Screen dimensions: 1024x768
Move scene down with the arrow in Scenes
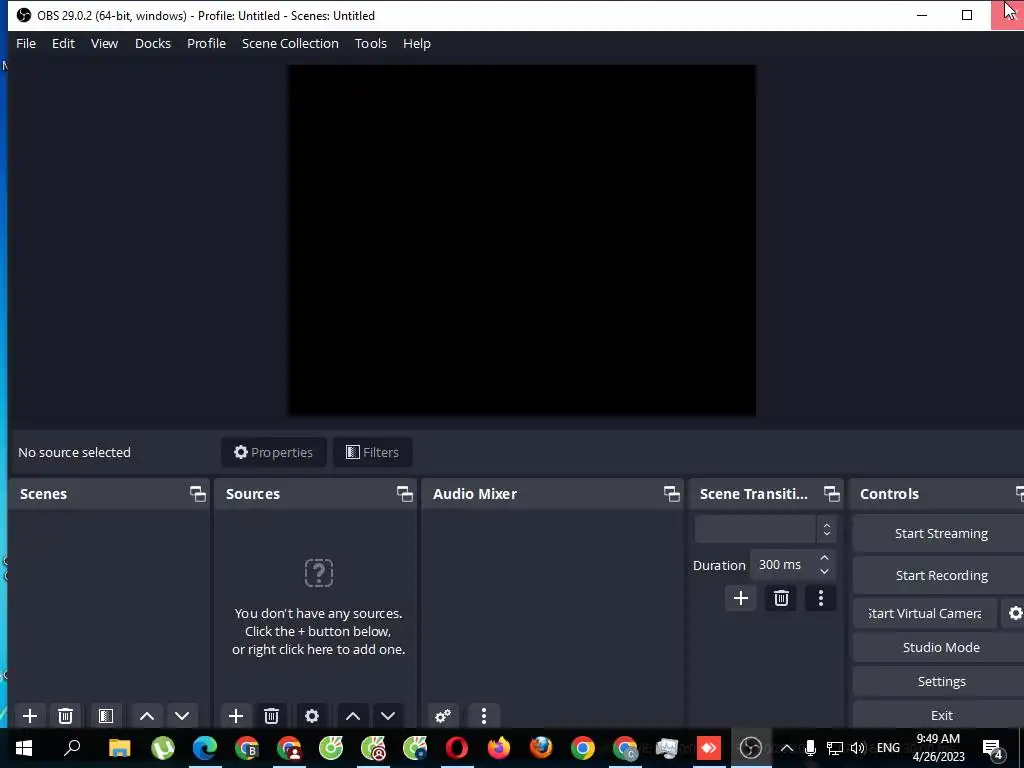[x=182, y=716]
